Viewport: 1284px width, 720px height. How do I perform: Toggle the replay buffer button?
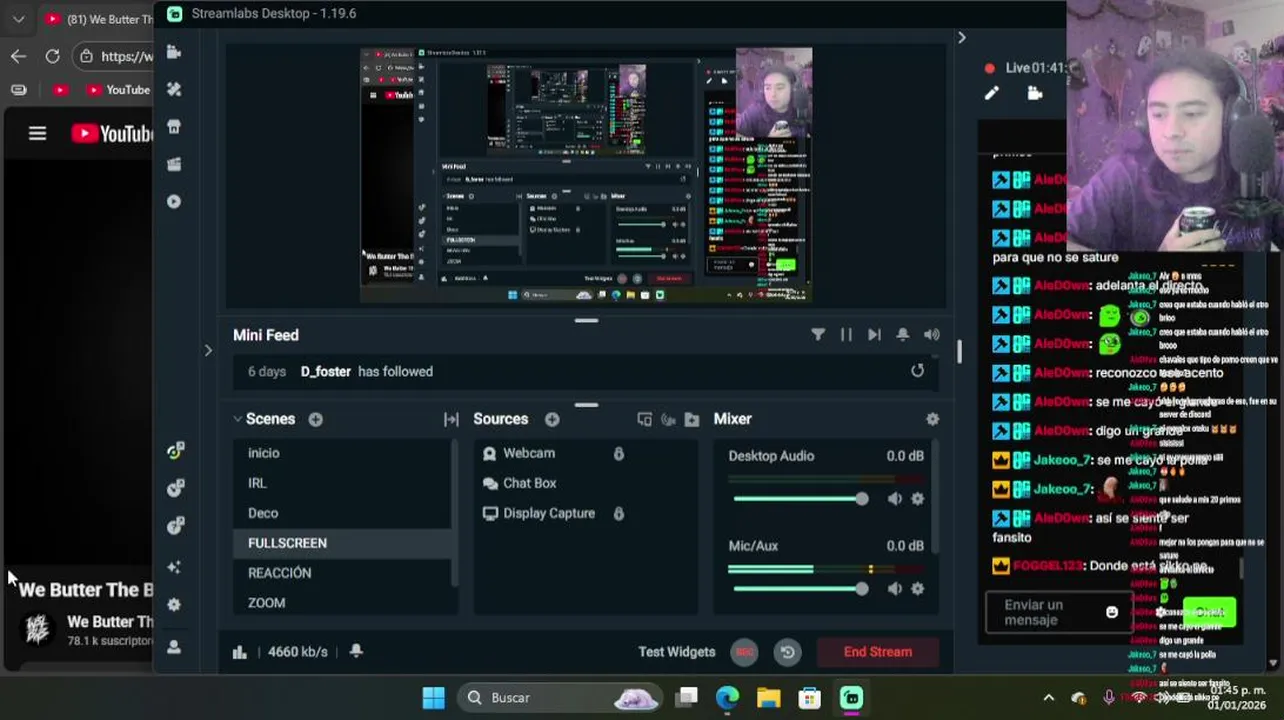tap(788, 652)
